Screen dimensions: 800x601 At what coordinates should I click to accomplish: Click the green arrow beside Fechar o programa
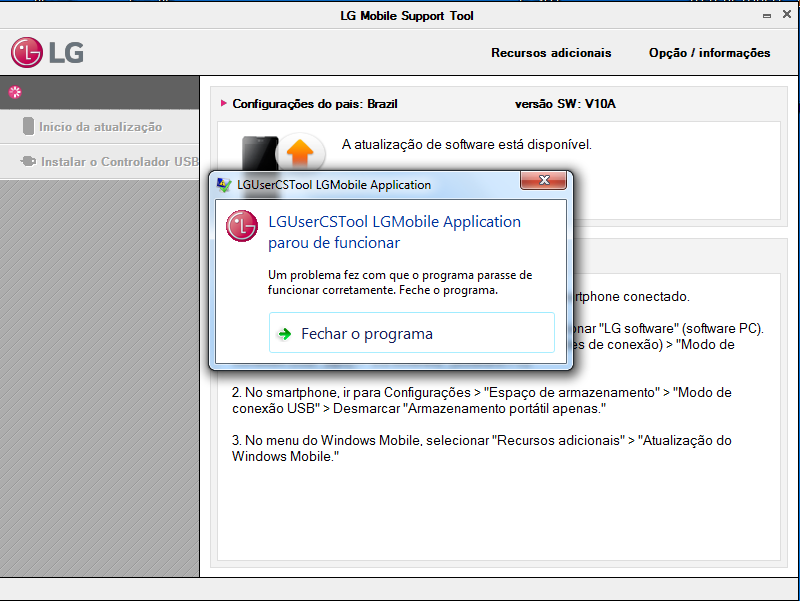pyautogui.click(x=285, y=334)
